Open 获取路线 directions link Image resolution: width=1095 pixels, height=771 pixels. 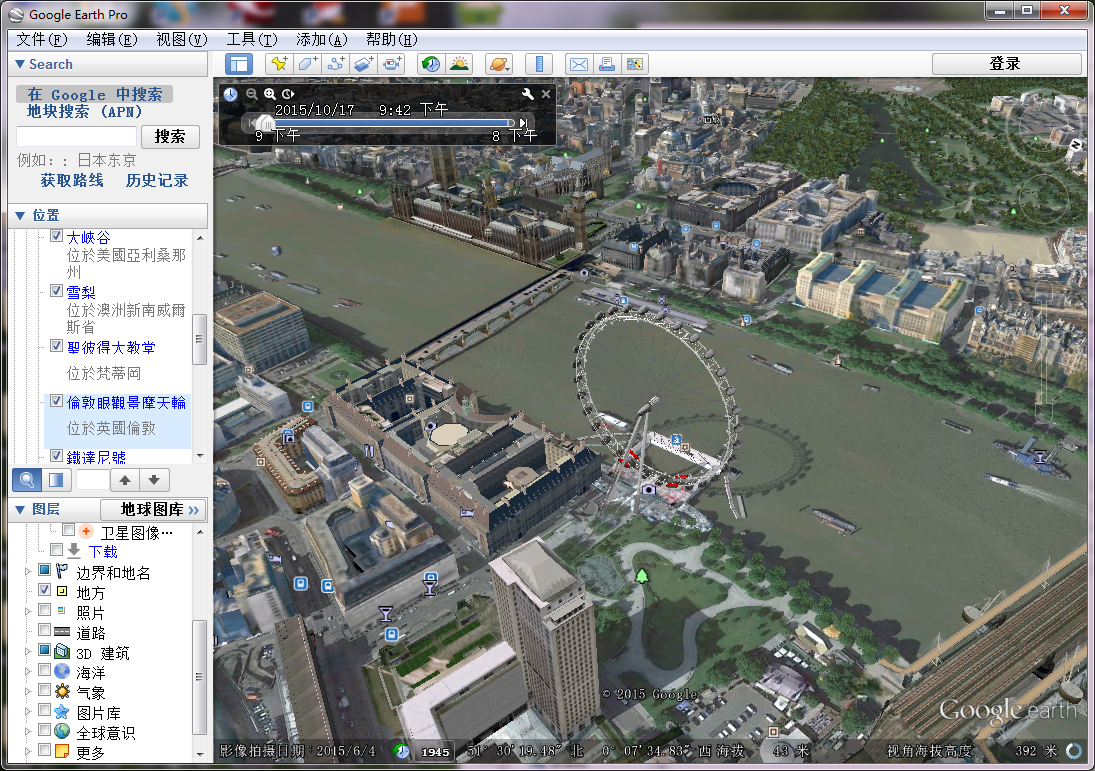[72, 180]
